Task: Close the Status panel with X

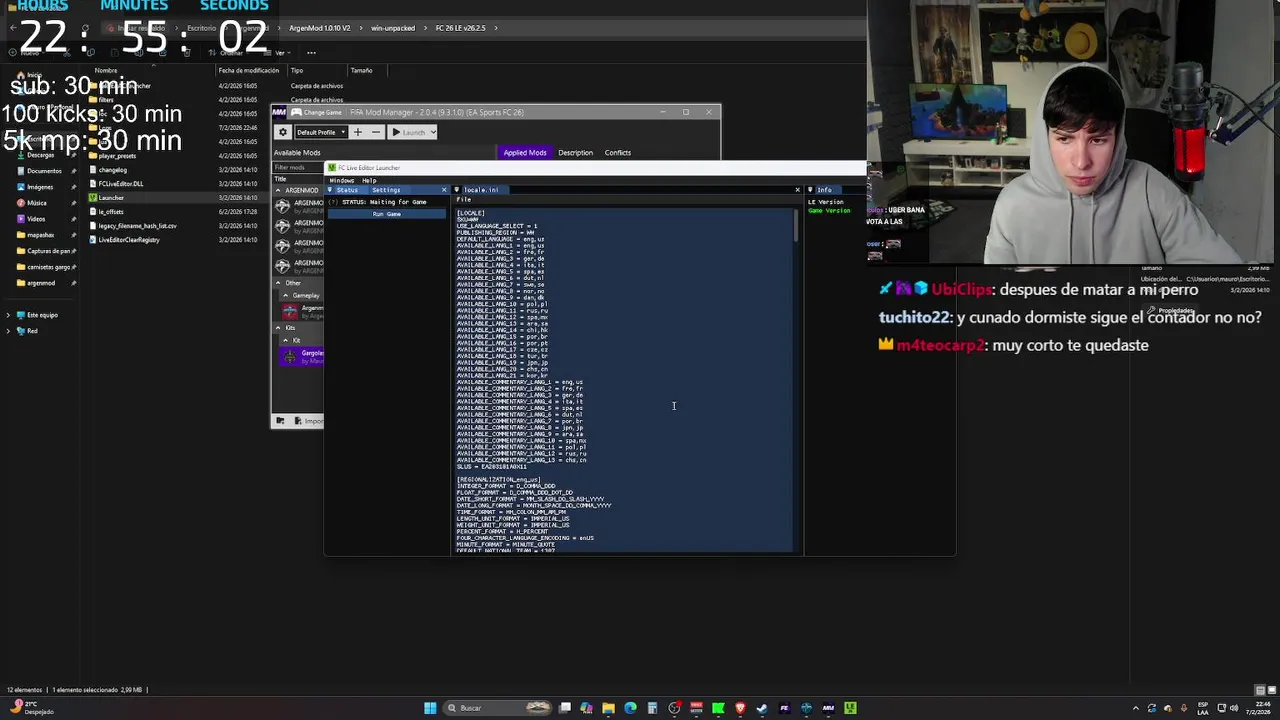Action: coord(444,190)
